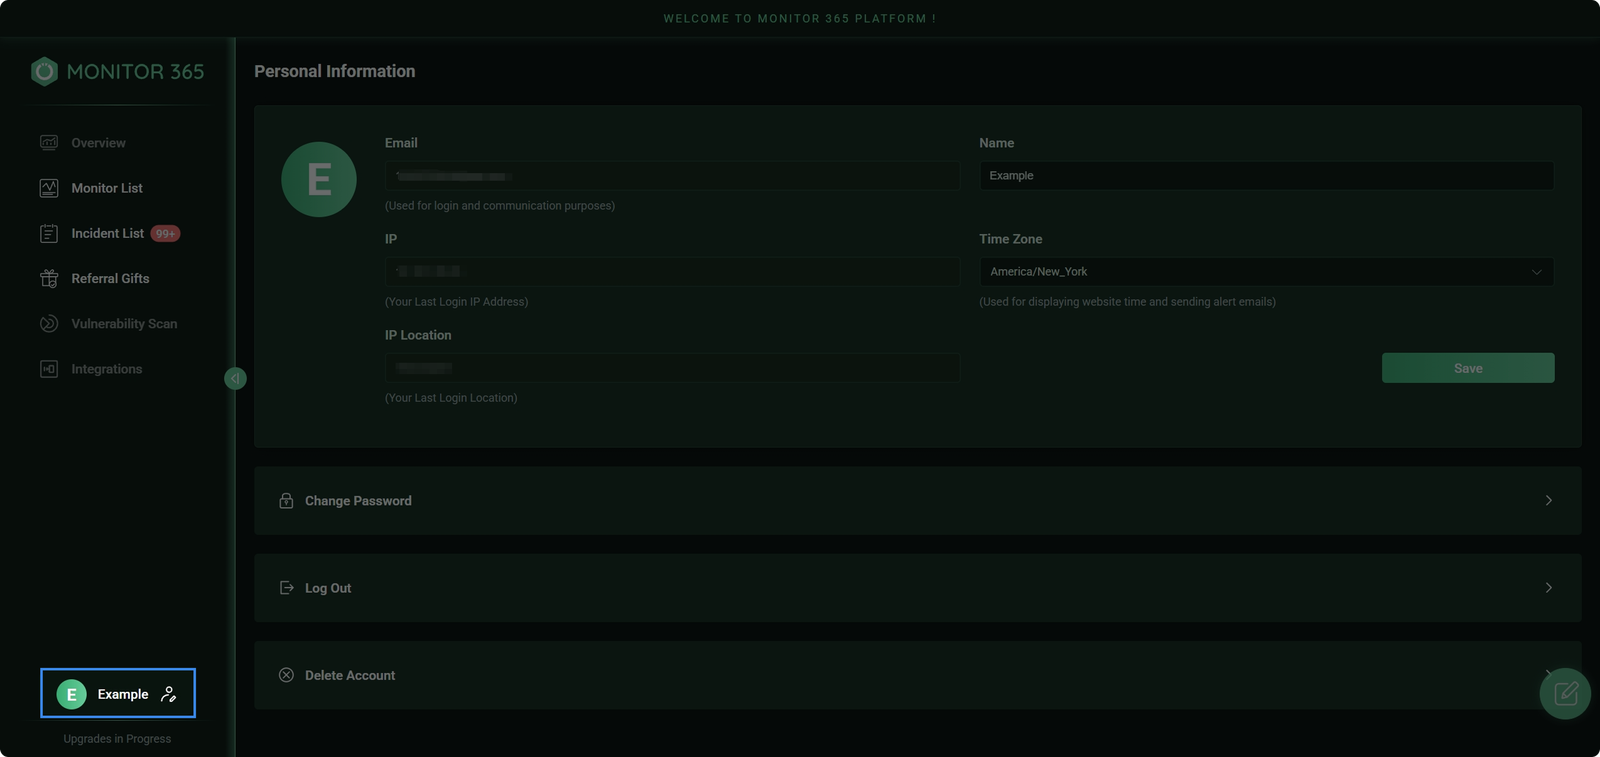Screen dimensions: 1600x757
Task: Go to Monitor List menu item
Action: click(107, 188)
